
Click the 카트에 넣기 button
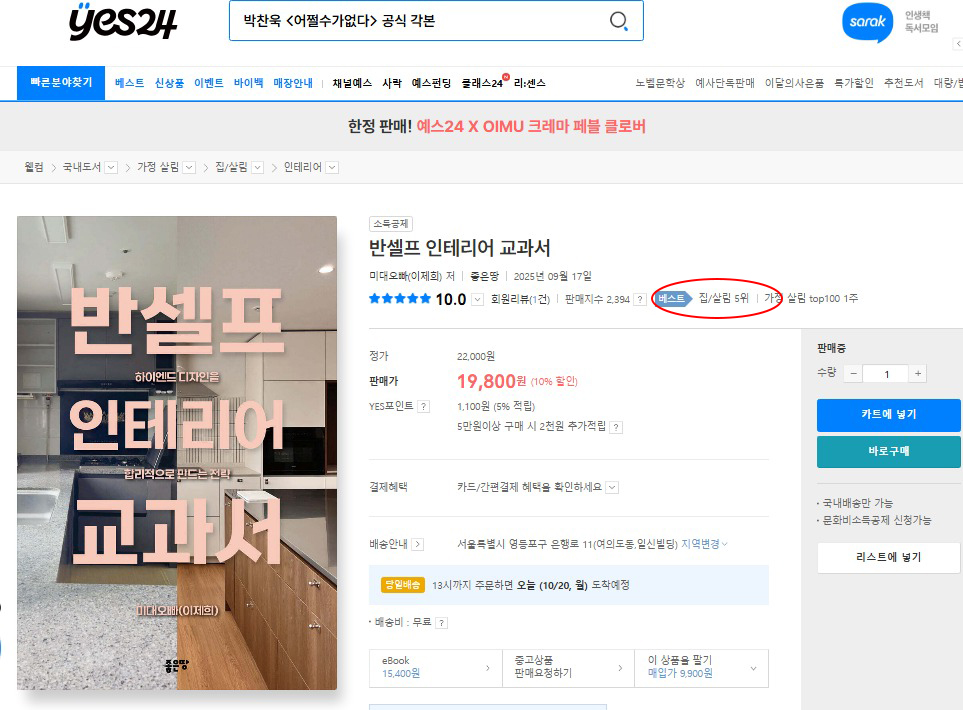coord(888,415)
